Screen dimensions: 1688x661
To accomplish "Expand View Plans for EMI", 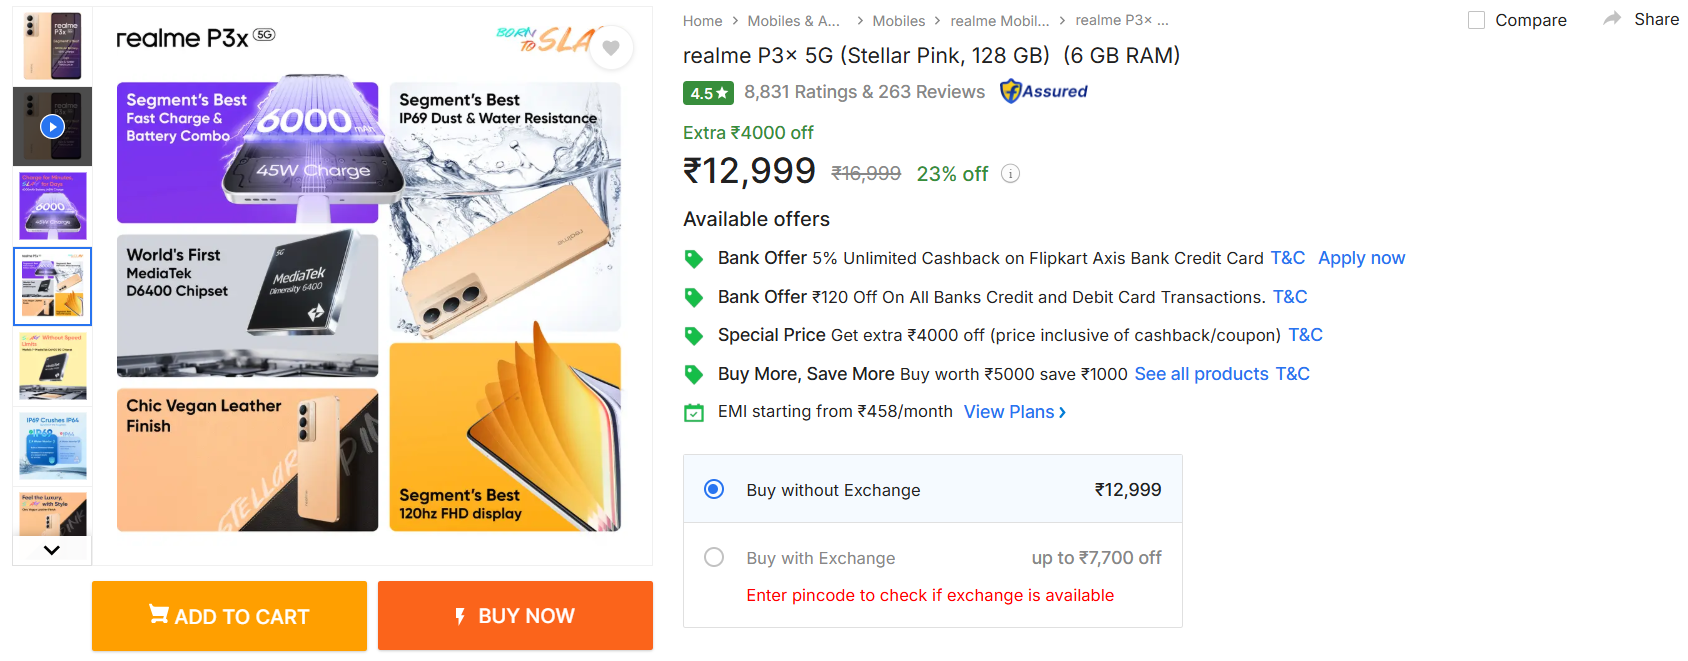I will [x=1014, y=412].
